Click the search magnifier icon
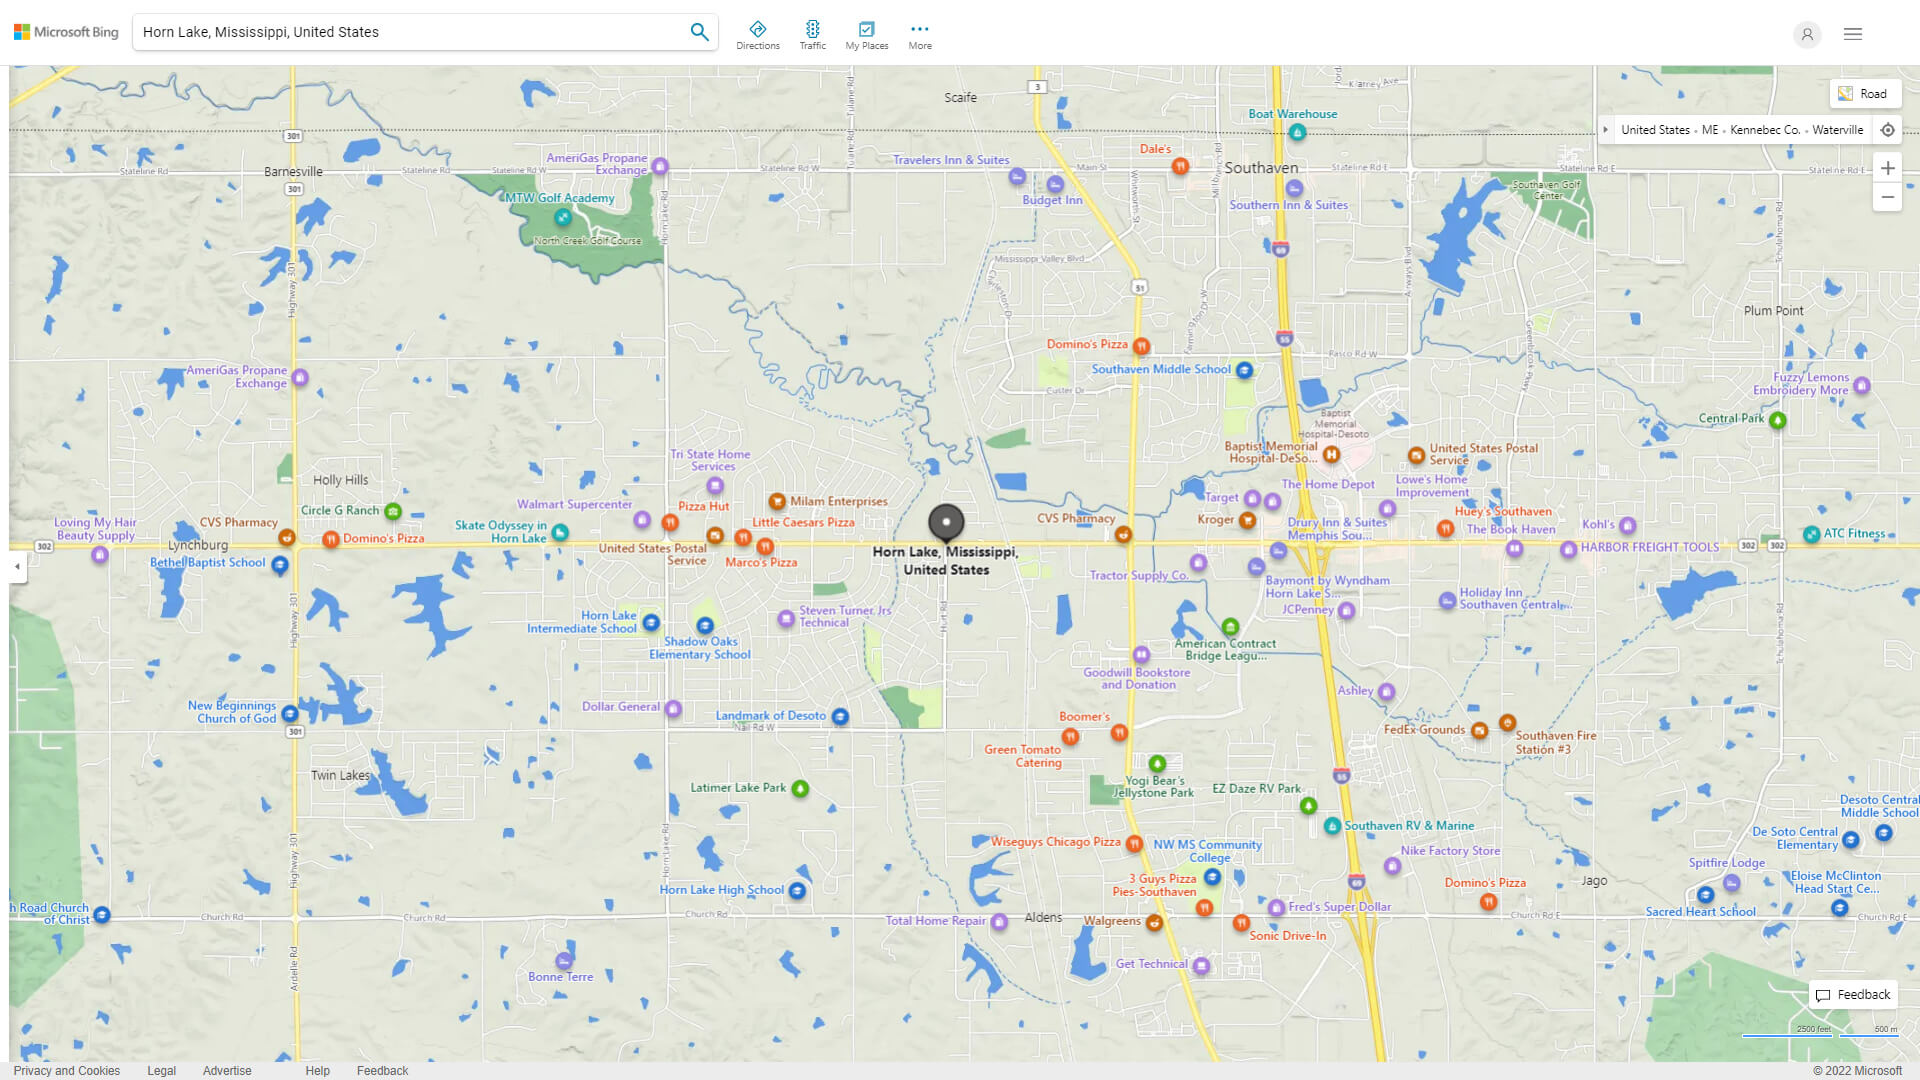The image size is (1920, 1080). pyautogui.click(x=699, y=31)
